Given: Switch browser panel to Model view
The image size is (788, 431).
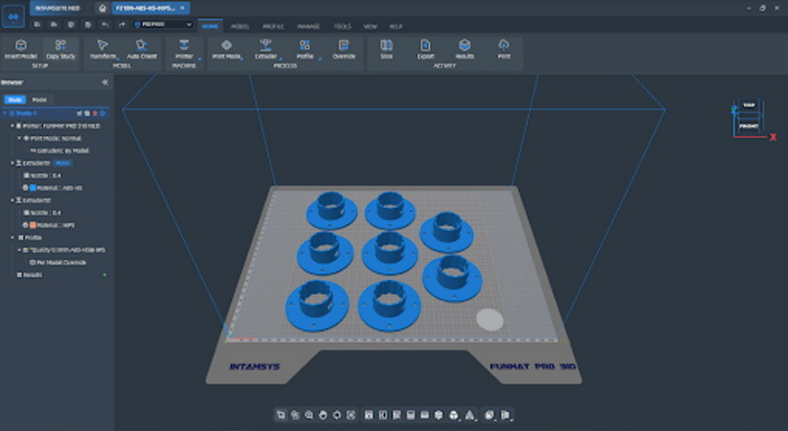Looking at the screenshot, I should click(38, 100).
